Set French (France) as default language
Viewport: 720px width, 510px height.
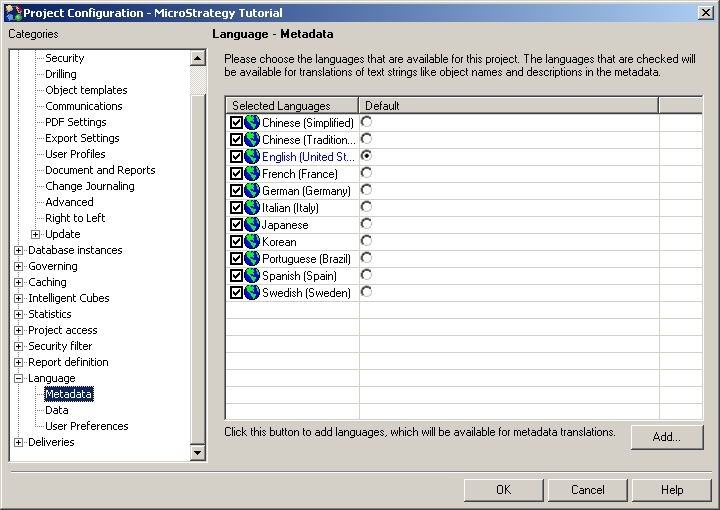click(x=366, y=173)
